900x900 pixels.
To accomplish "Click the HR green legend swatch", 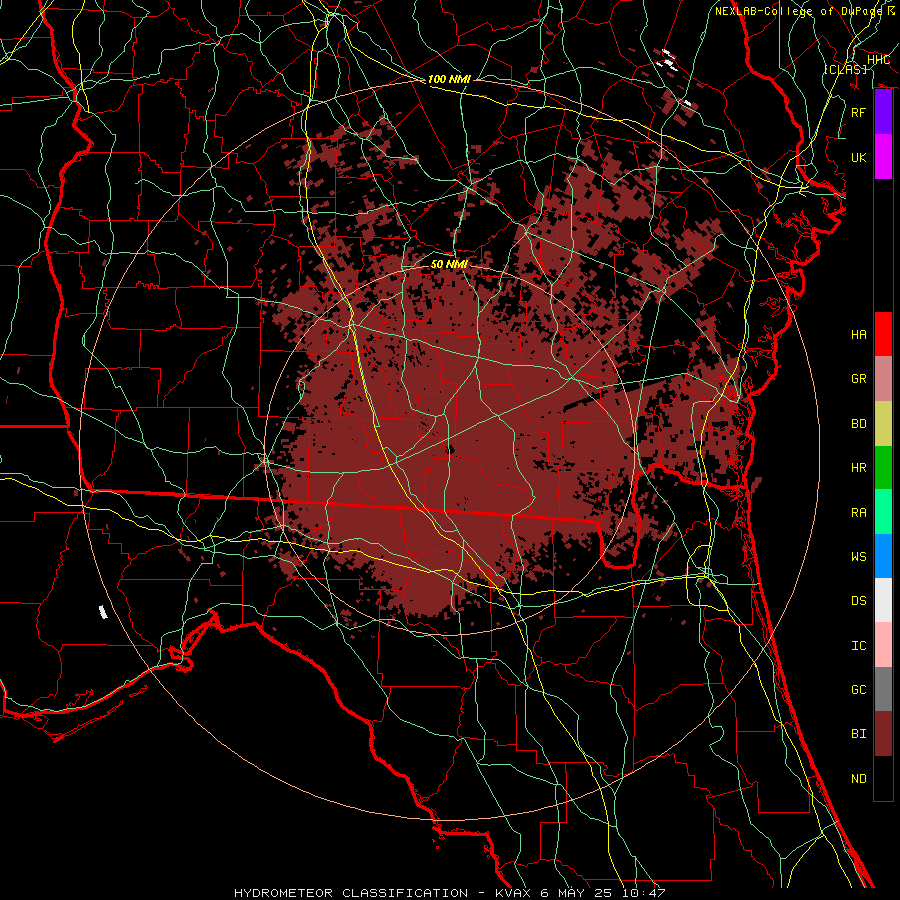I will [x=883, y=468].
